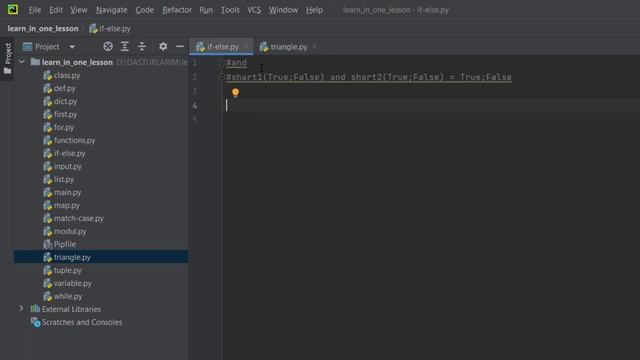Image resolution: width=640 pixels, height=360 pixels.
Task: Open the VCS menu
Action: click(x=254, y=10)
